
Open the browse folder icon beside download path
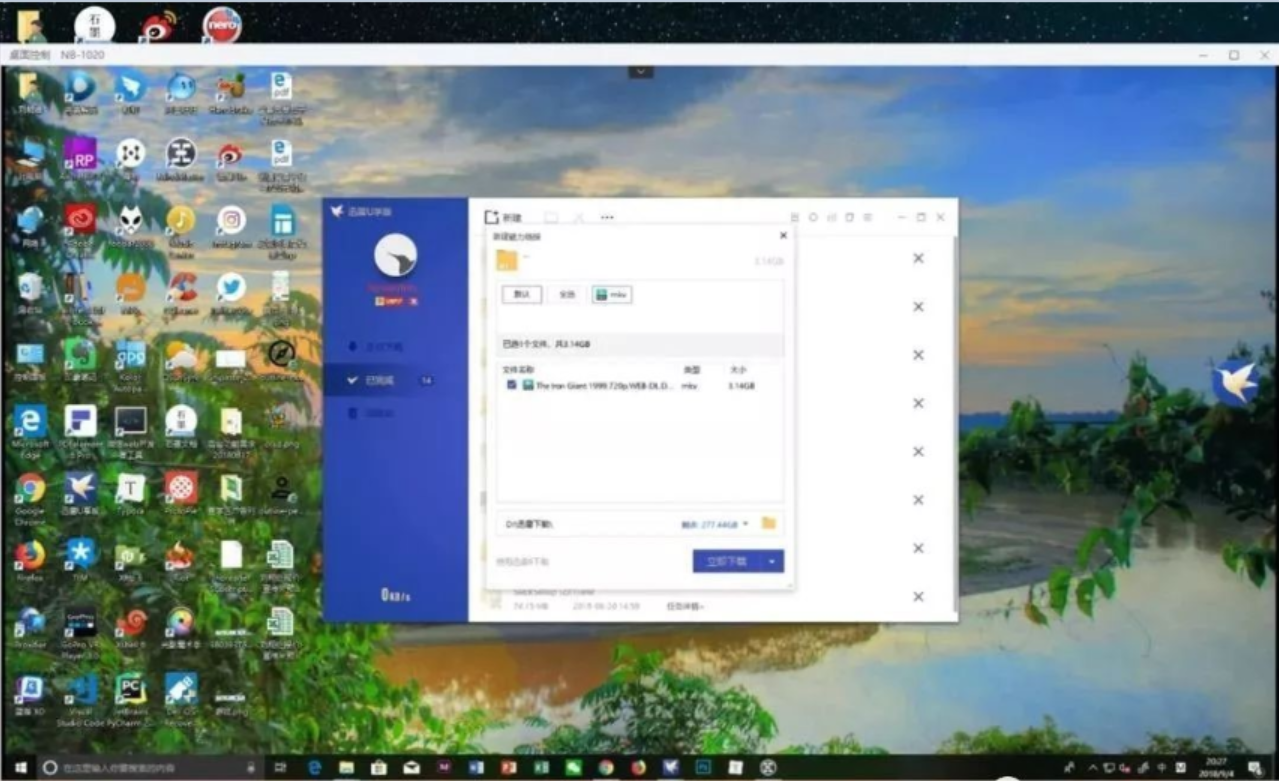[x=769, y=523]
